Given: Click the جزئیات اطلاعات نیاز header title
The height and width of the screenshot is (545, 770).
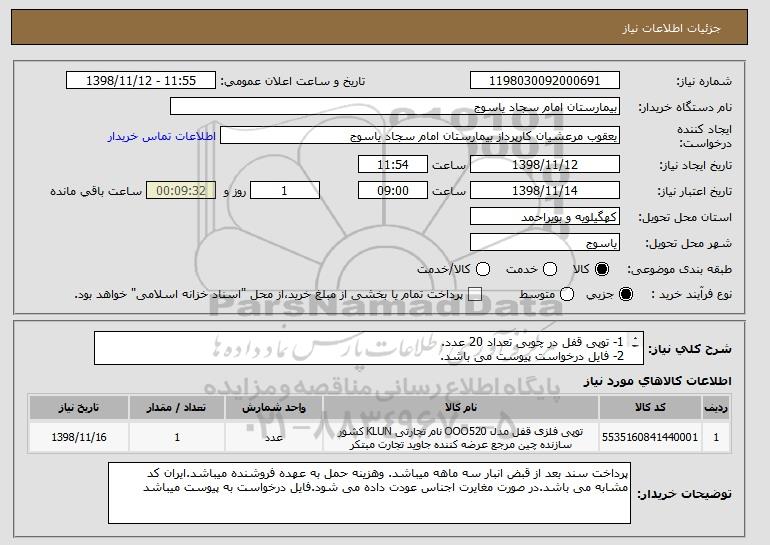Looking at the screenshot, I should pos(671,28).
